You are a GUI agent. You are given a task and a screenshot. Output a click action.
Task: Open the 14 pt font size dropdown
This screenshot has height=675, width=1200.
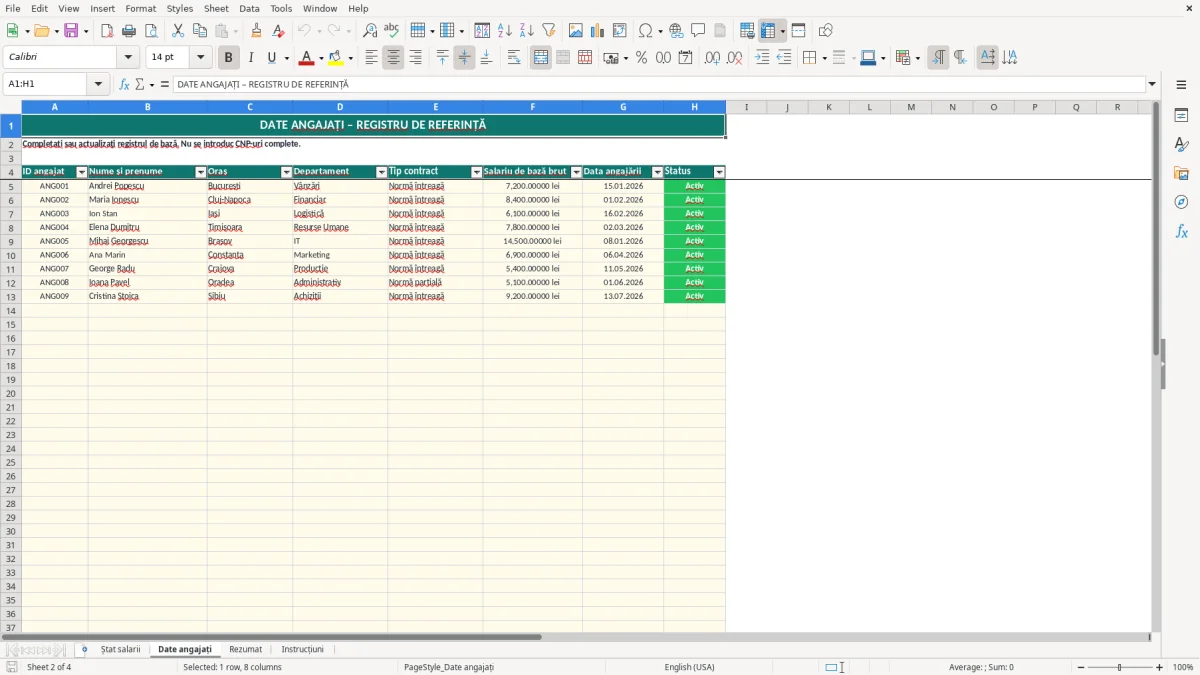(201, 58)
